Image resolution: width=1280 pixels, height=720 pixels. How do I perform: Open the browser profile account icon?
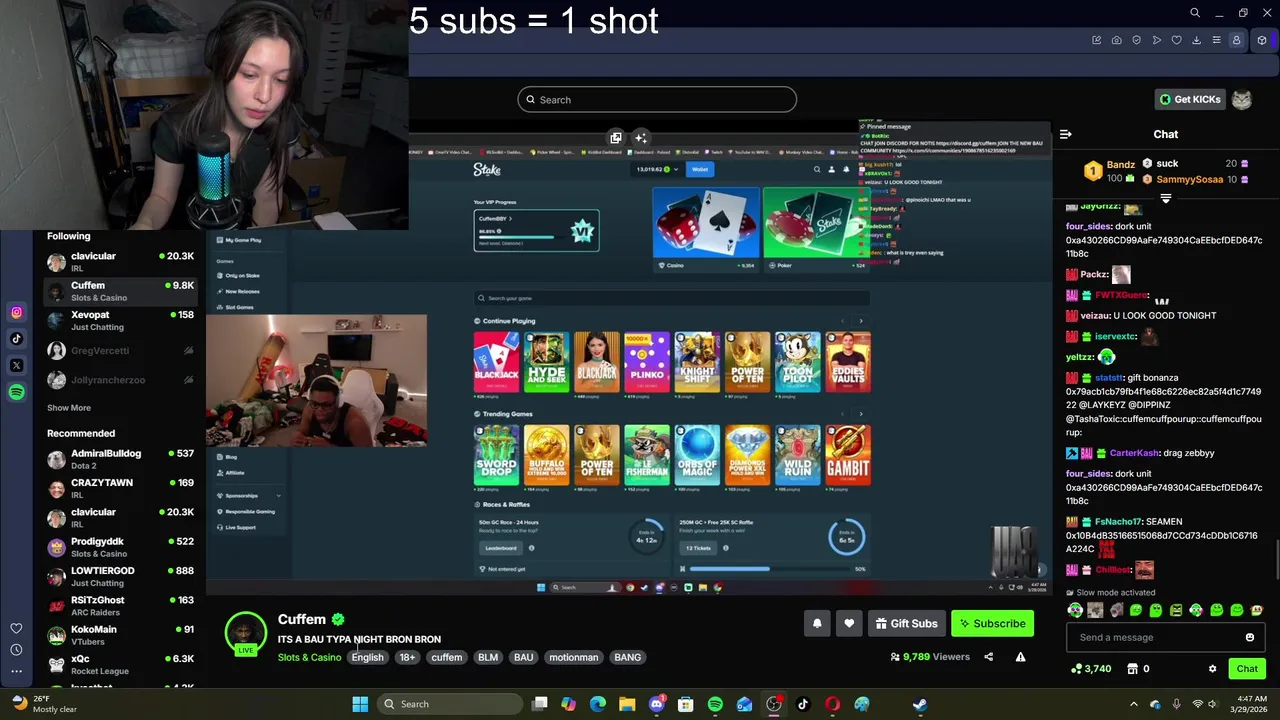click(1237, 40)
